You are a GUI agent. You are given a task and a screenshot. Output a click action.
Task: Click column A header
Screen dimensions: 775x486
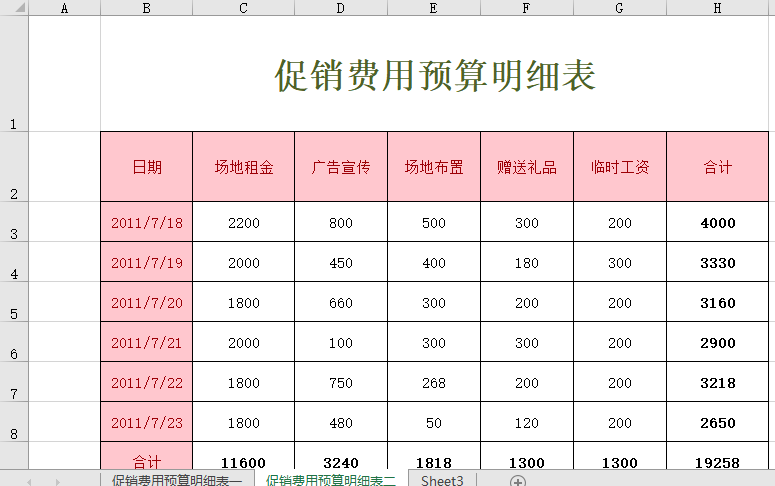[x=65, y=8]
